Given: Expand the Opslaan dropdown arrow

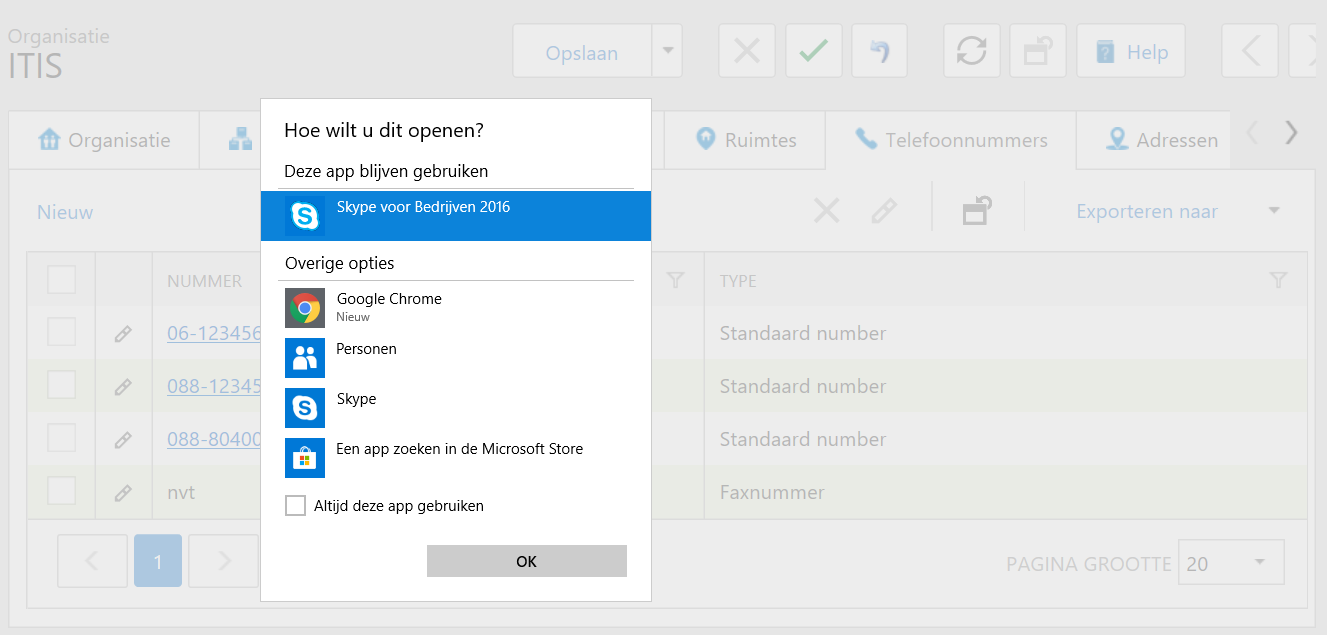Looking at the screenshot, I should [x=667, y=52].
